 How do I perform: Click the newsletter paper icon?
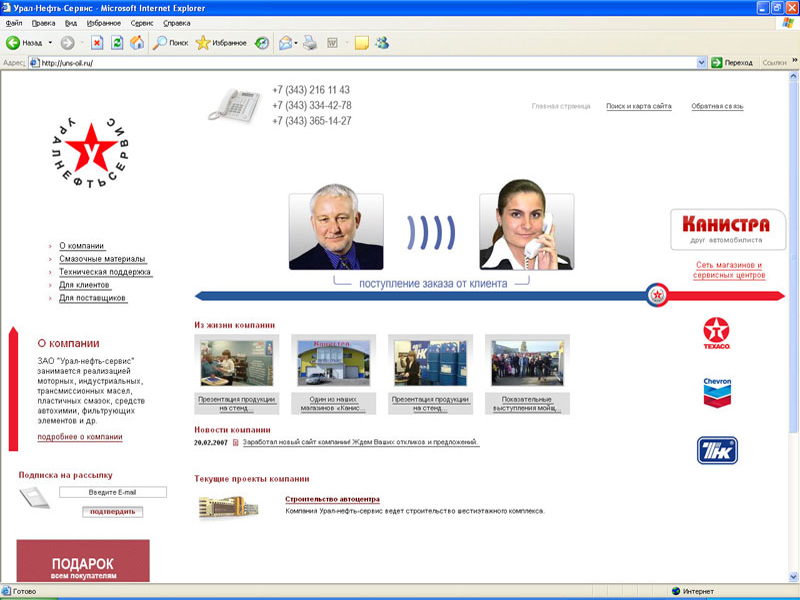point(35,497)
